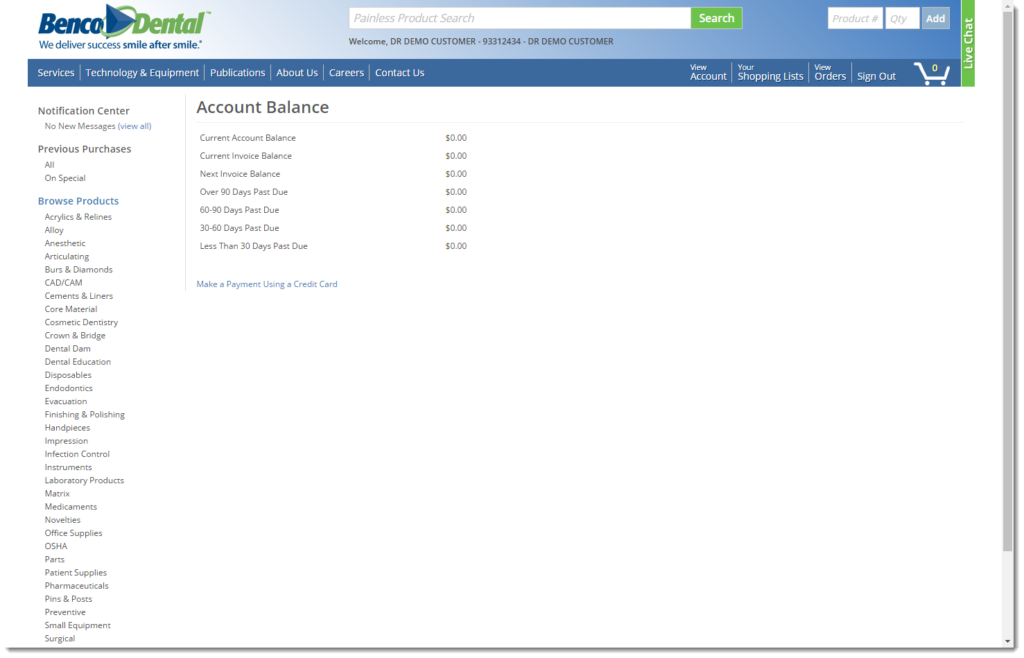
Task: Click View Orders
Action: (x=829, y=72)
